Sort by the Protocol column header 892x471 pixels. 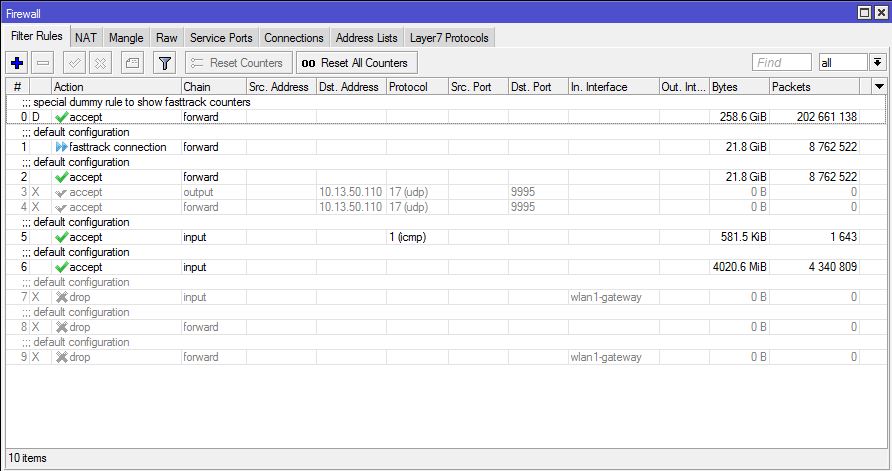point(417,86)
